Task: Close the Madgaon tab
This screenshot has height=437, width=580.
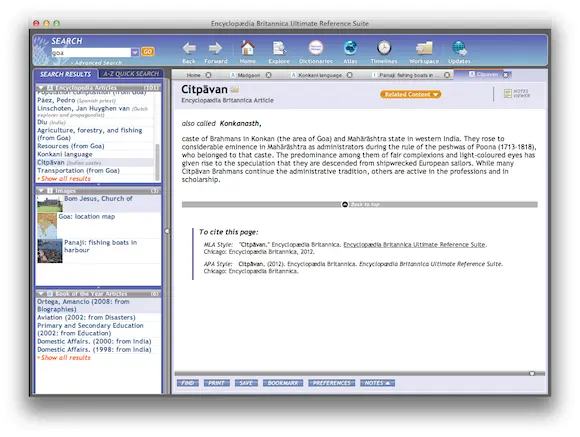Action: (x=269, y=75)
